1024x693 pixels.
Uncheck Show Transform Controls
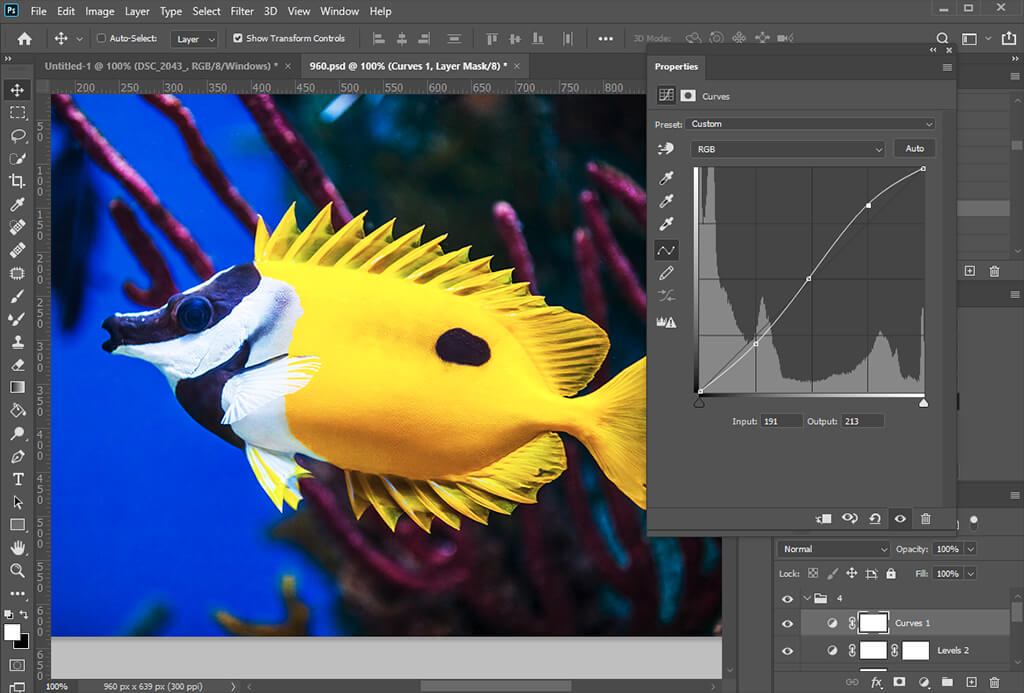tap(238, 39)
